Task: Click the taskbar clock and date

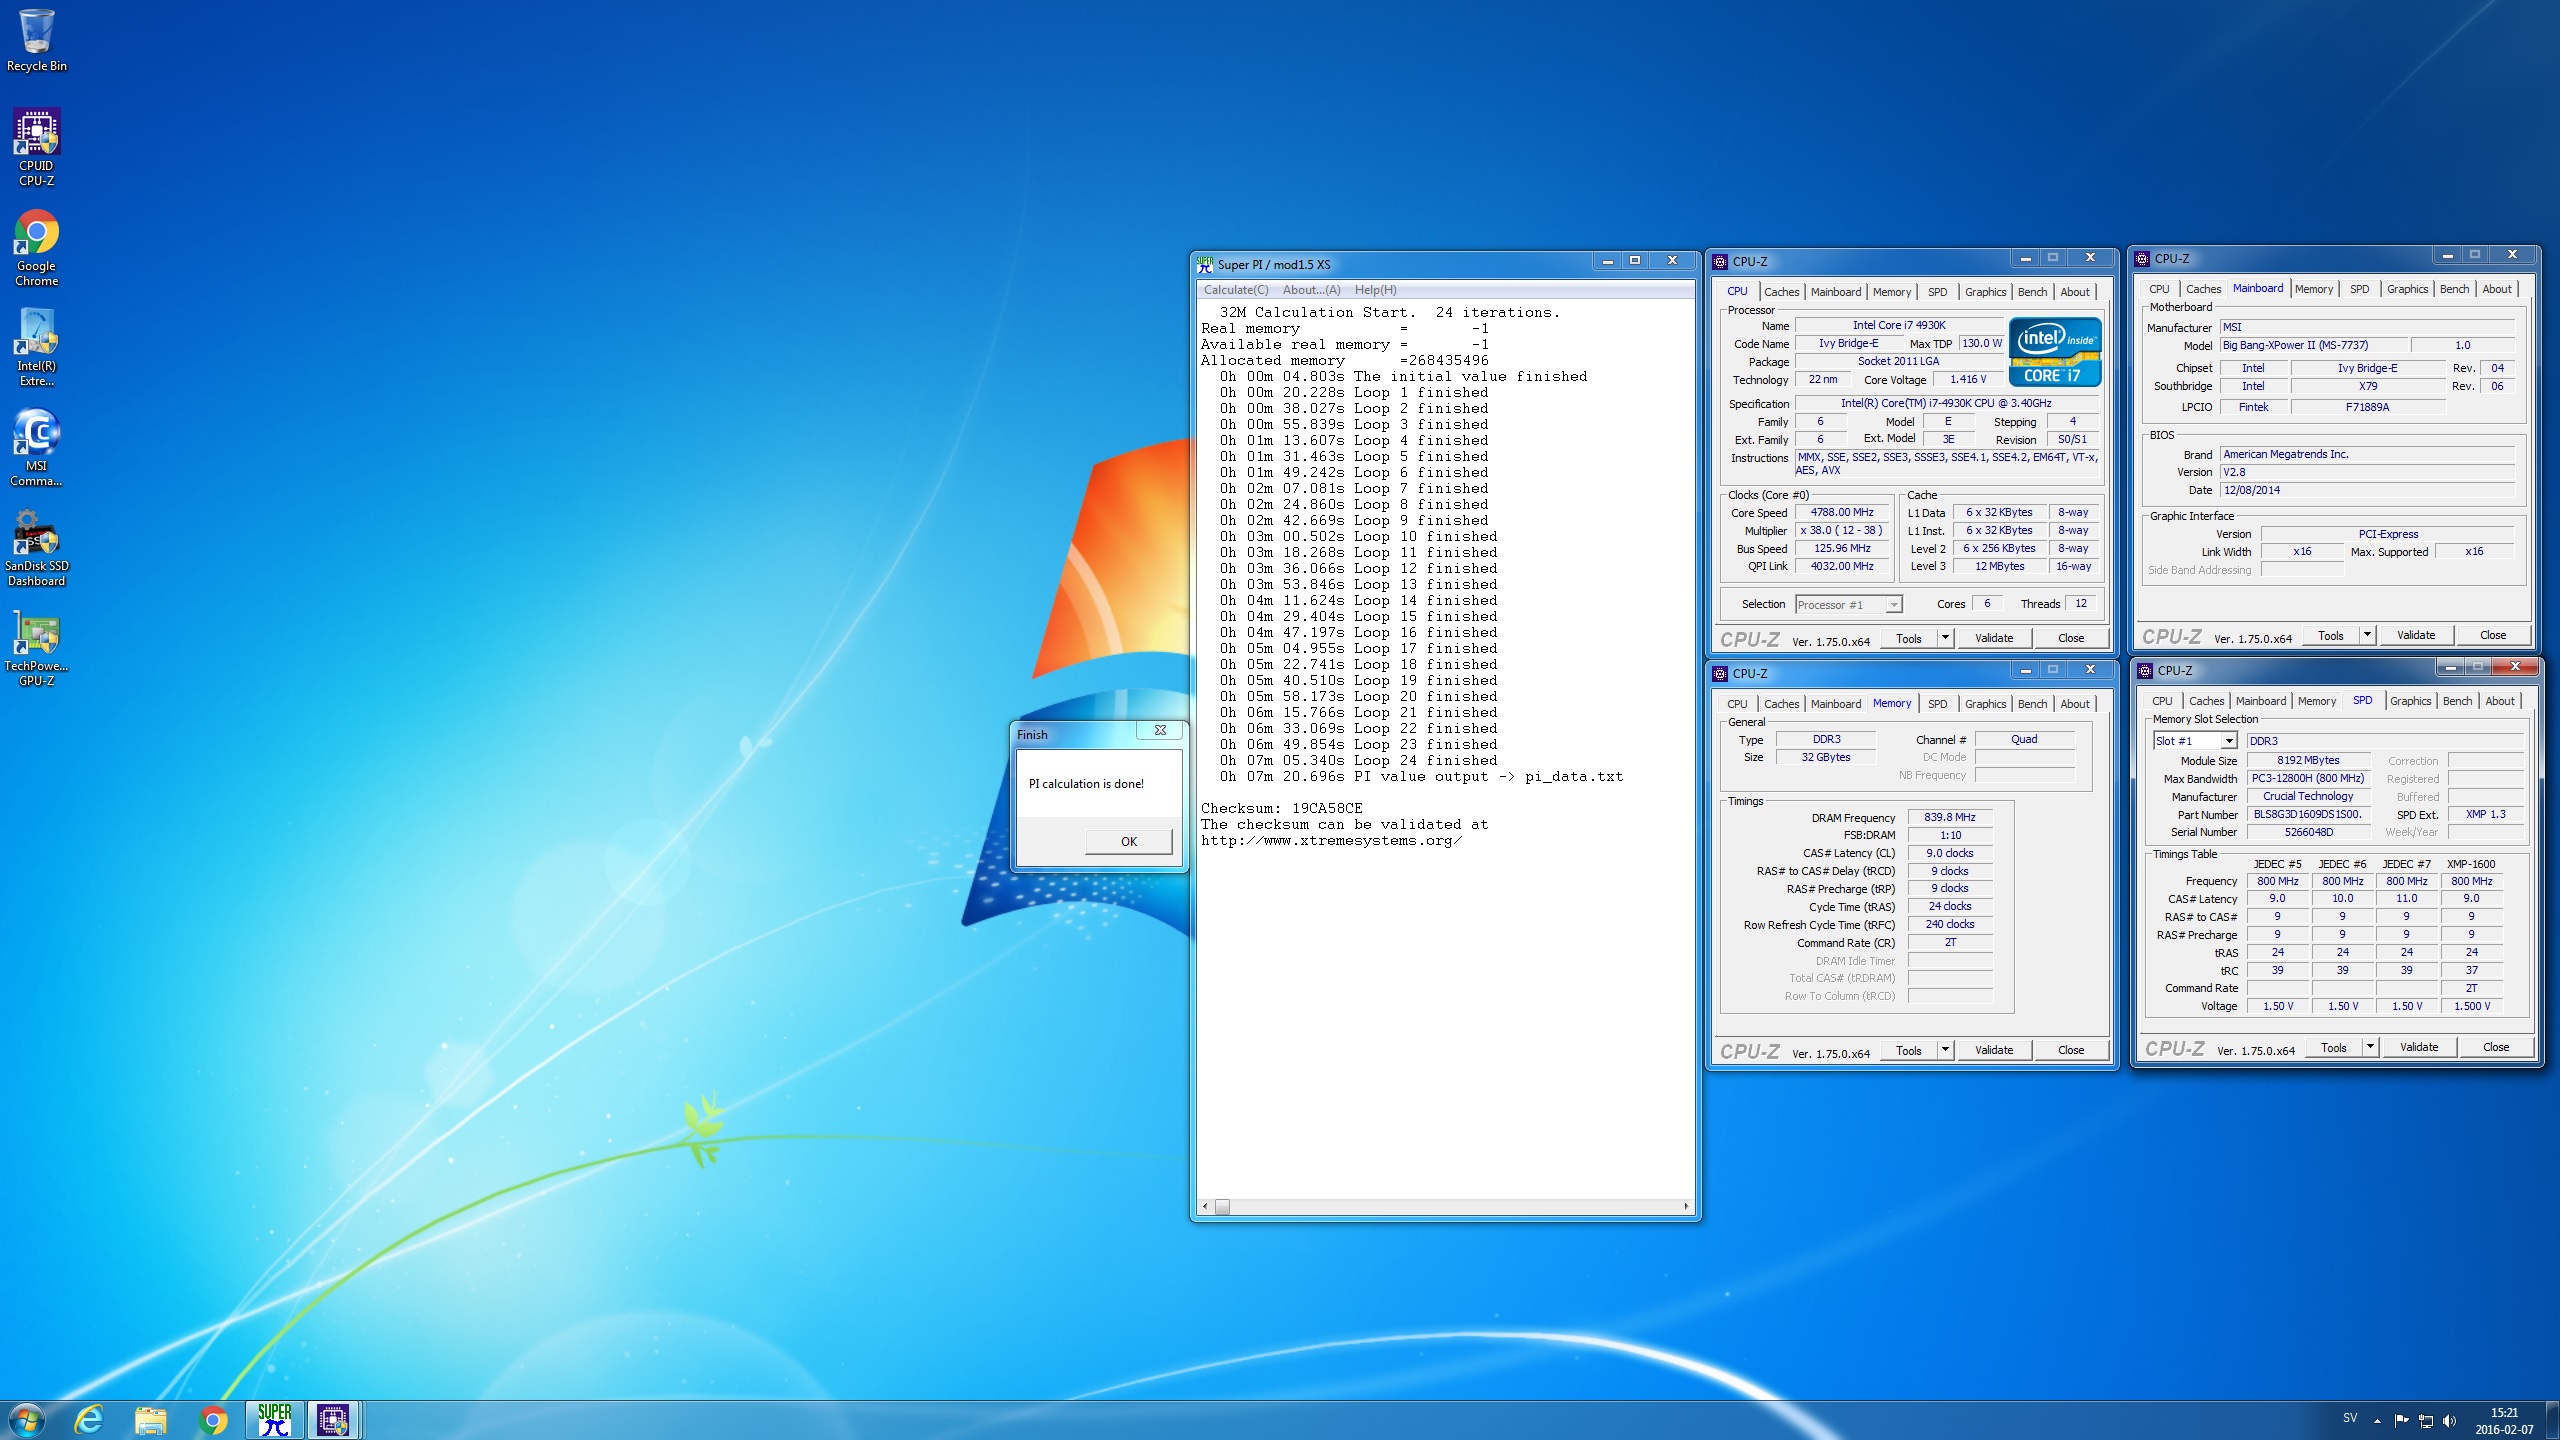Action: (2504, 1421)
